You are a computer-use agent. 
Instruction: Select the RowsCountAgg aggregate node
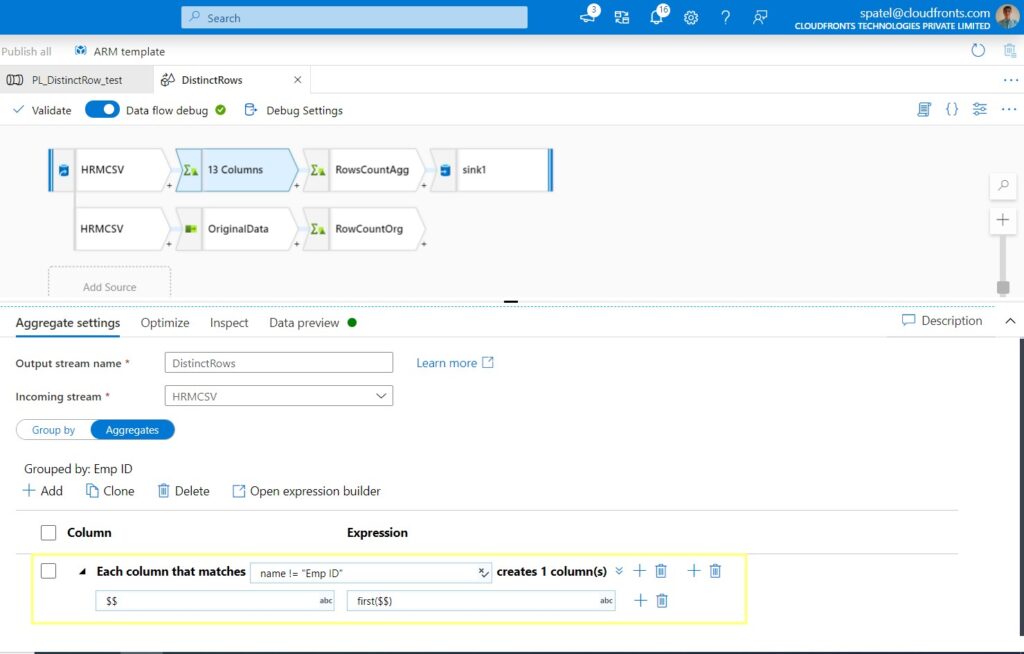364,170
